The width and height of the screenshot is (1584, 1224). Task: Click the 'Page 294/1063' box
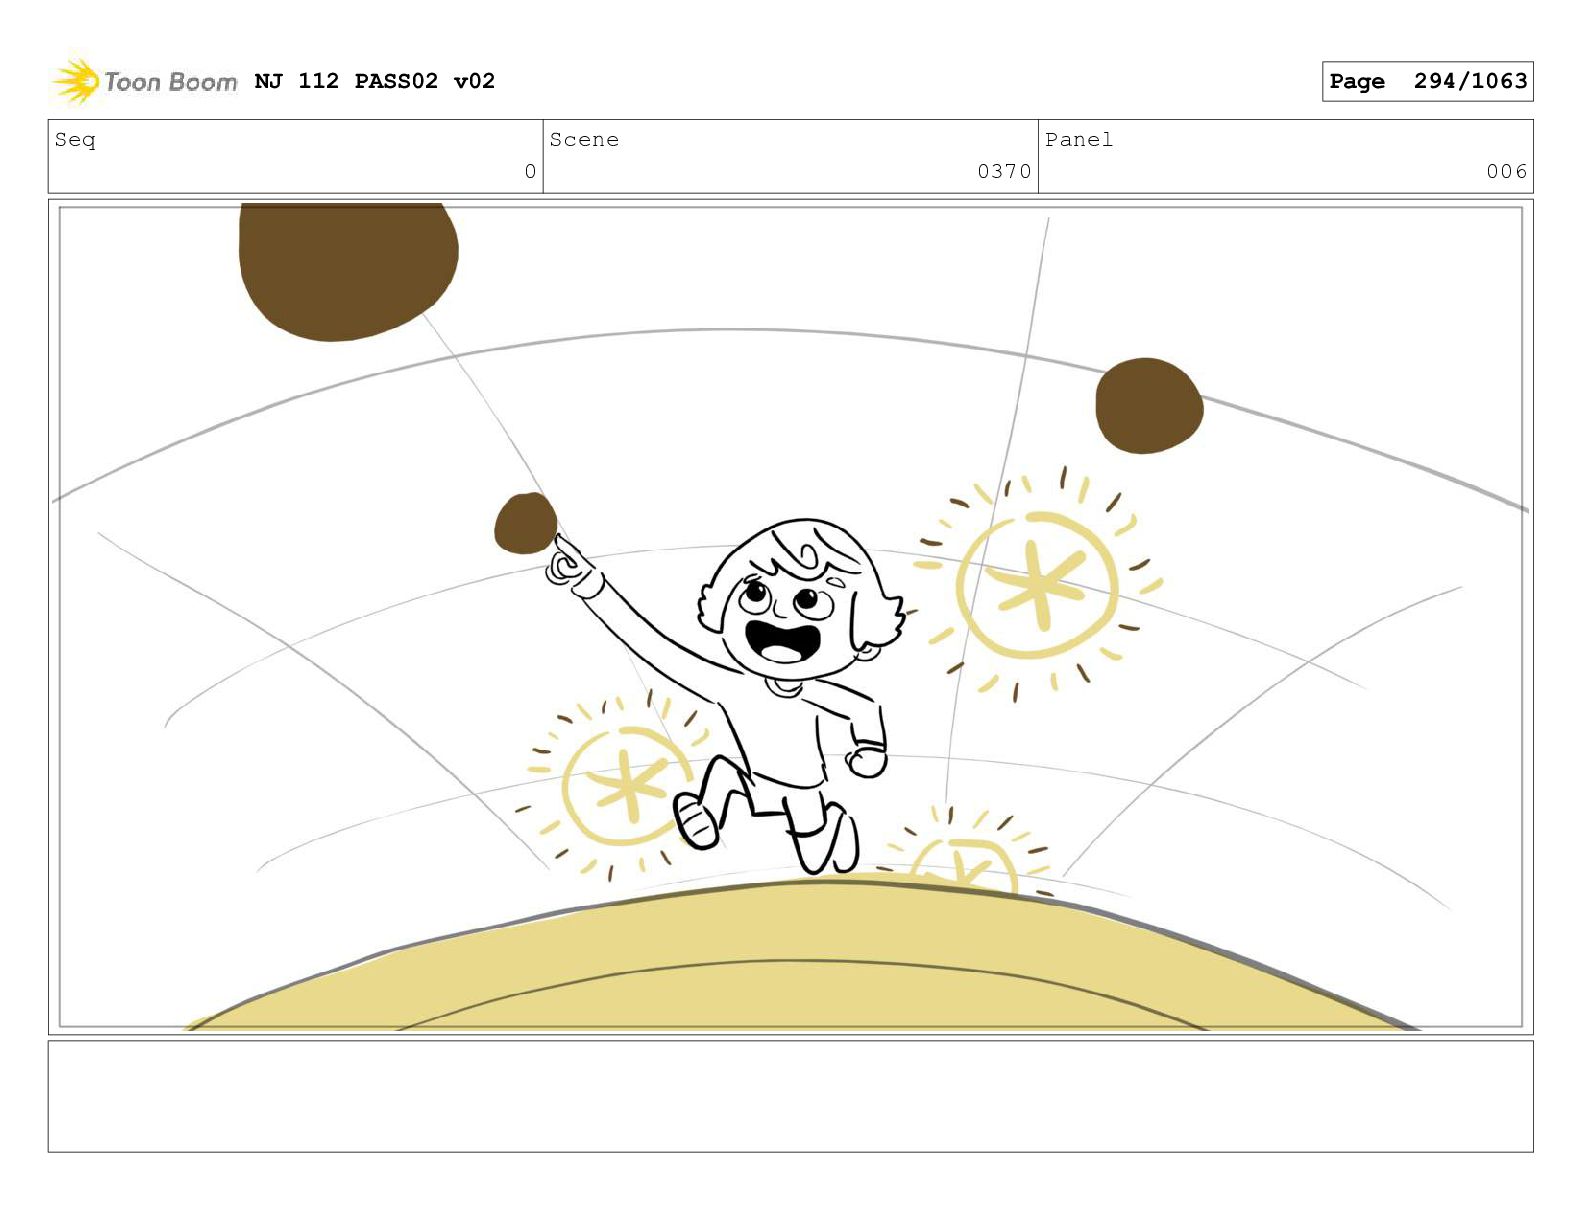[x=1427, y=81]
